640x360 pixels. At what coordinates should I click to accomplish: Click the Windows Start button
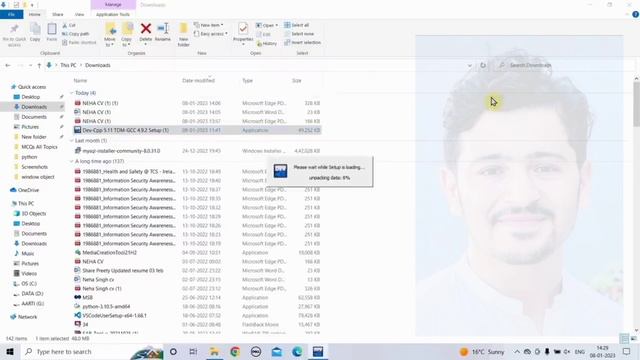pyautogui.click(x=9, y=351)
